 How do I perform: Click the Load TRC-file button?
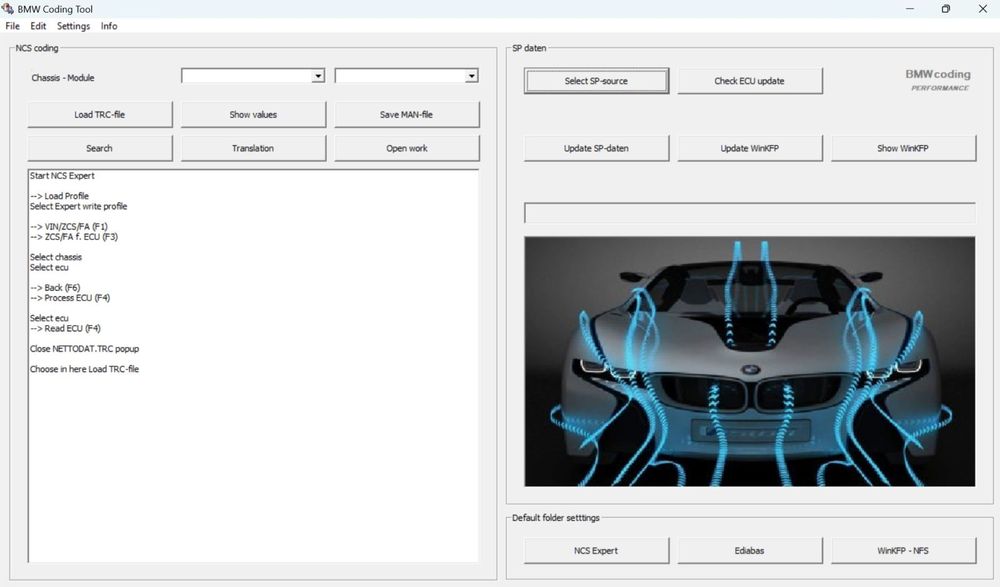point(99,115)
